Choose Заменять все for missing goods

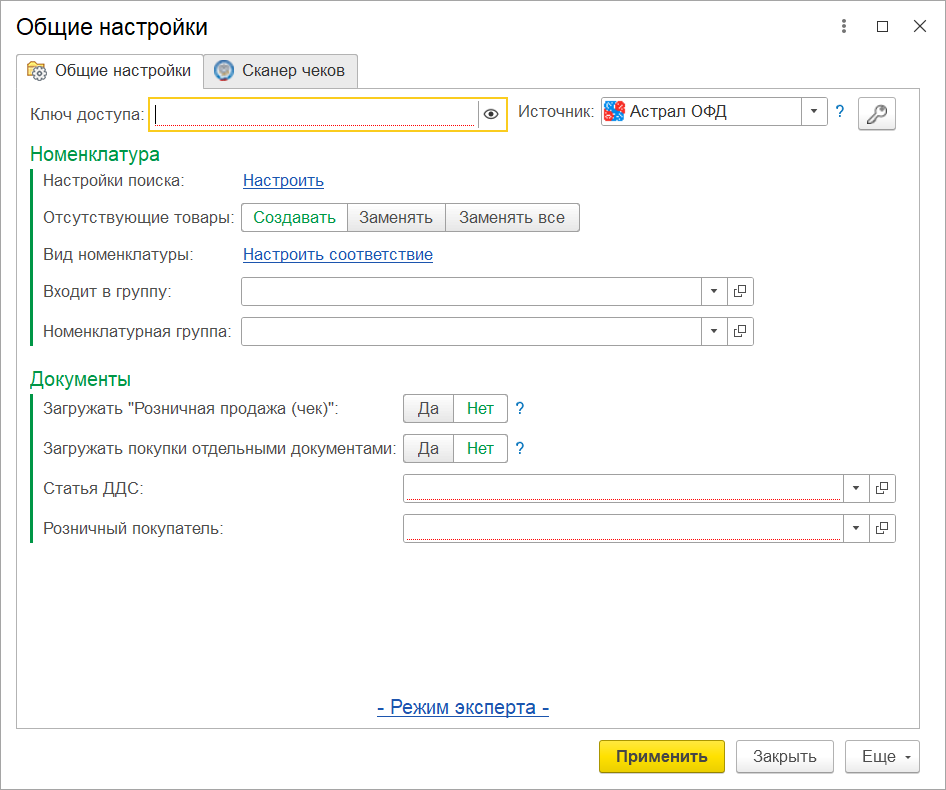512,217
